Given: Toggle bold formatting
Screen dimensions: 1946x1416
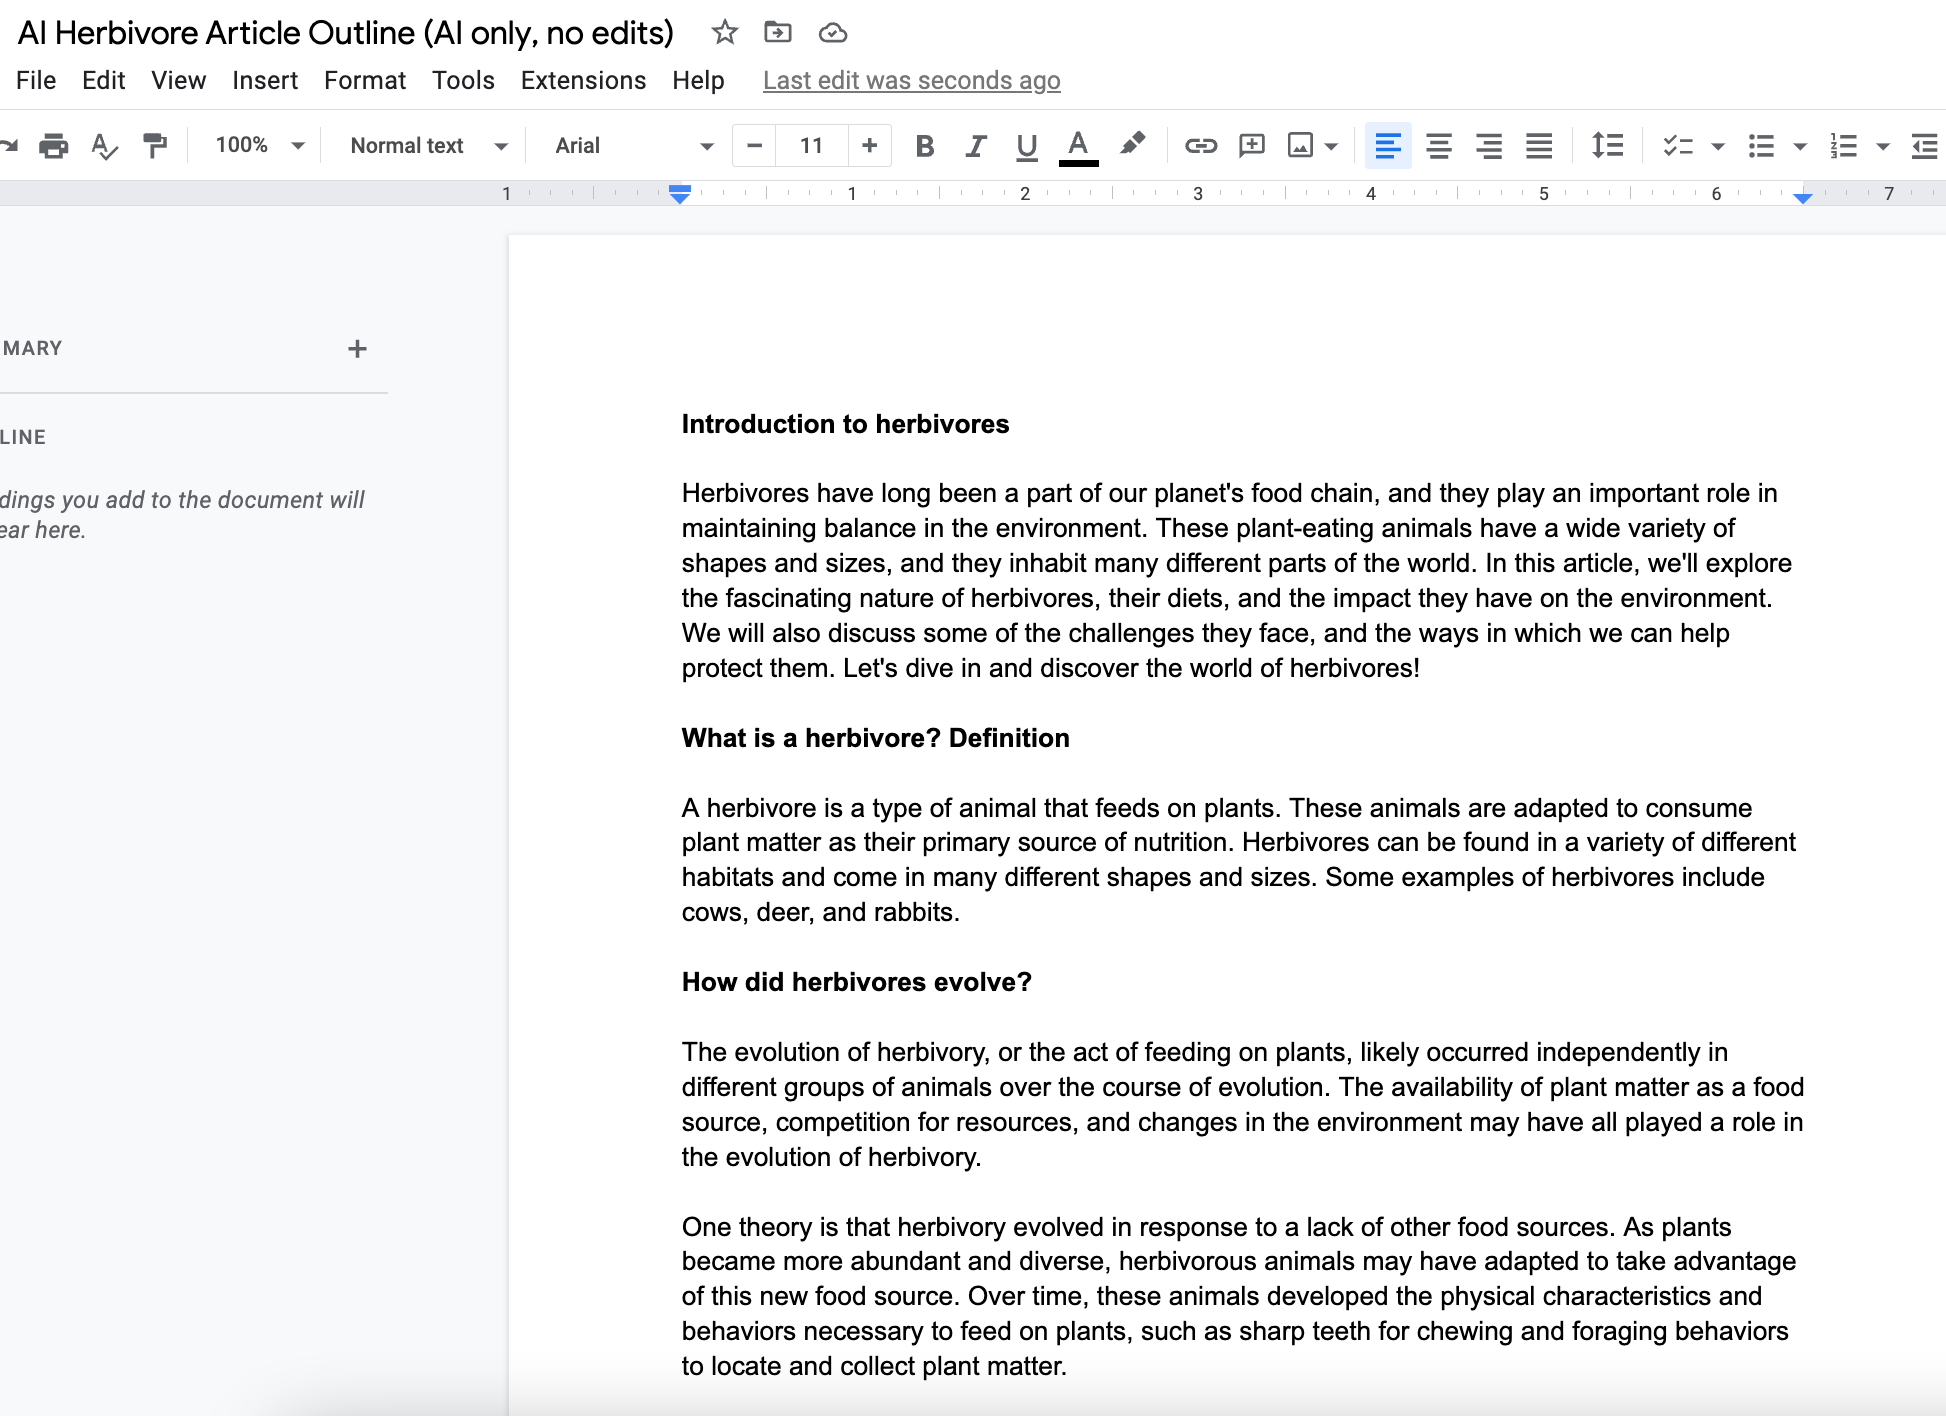Looking at the screenshot, I should 925,146.
